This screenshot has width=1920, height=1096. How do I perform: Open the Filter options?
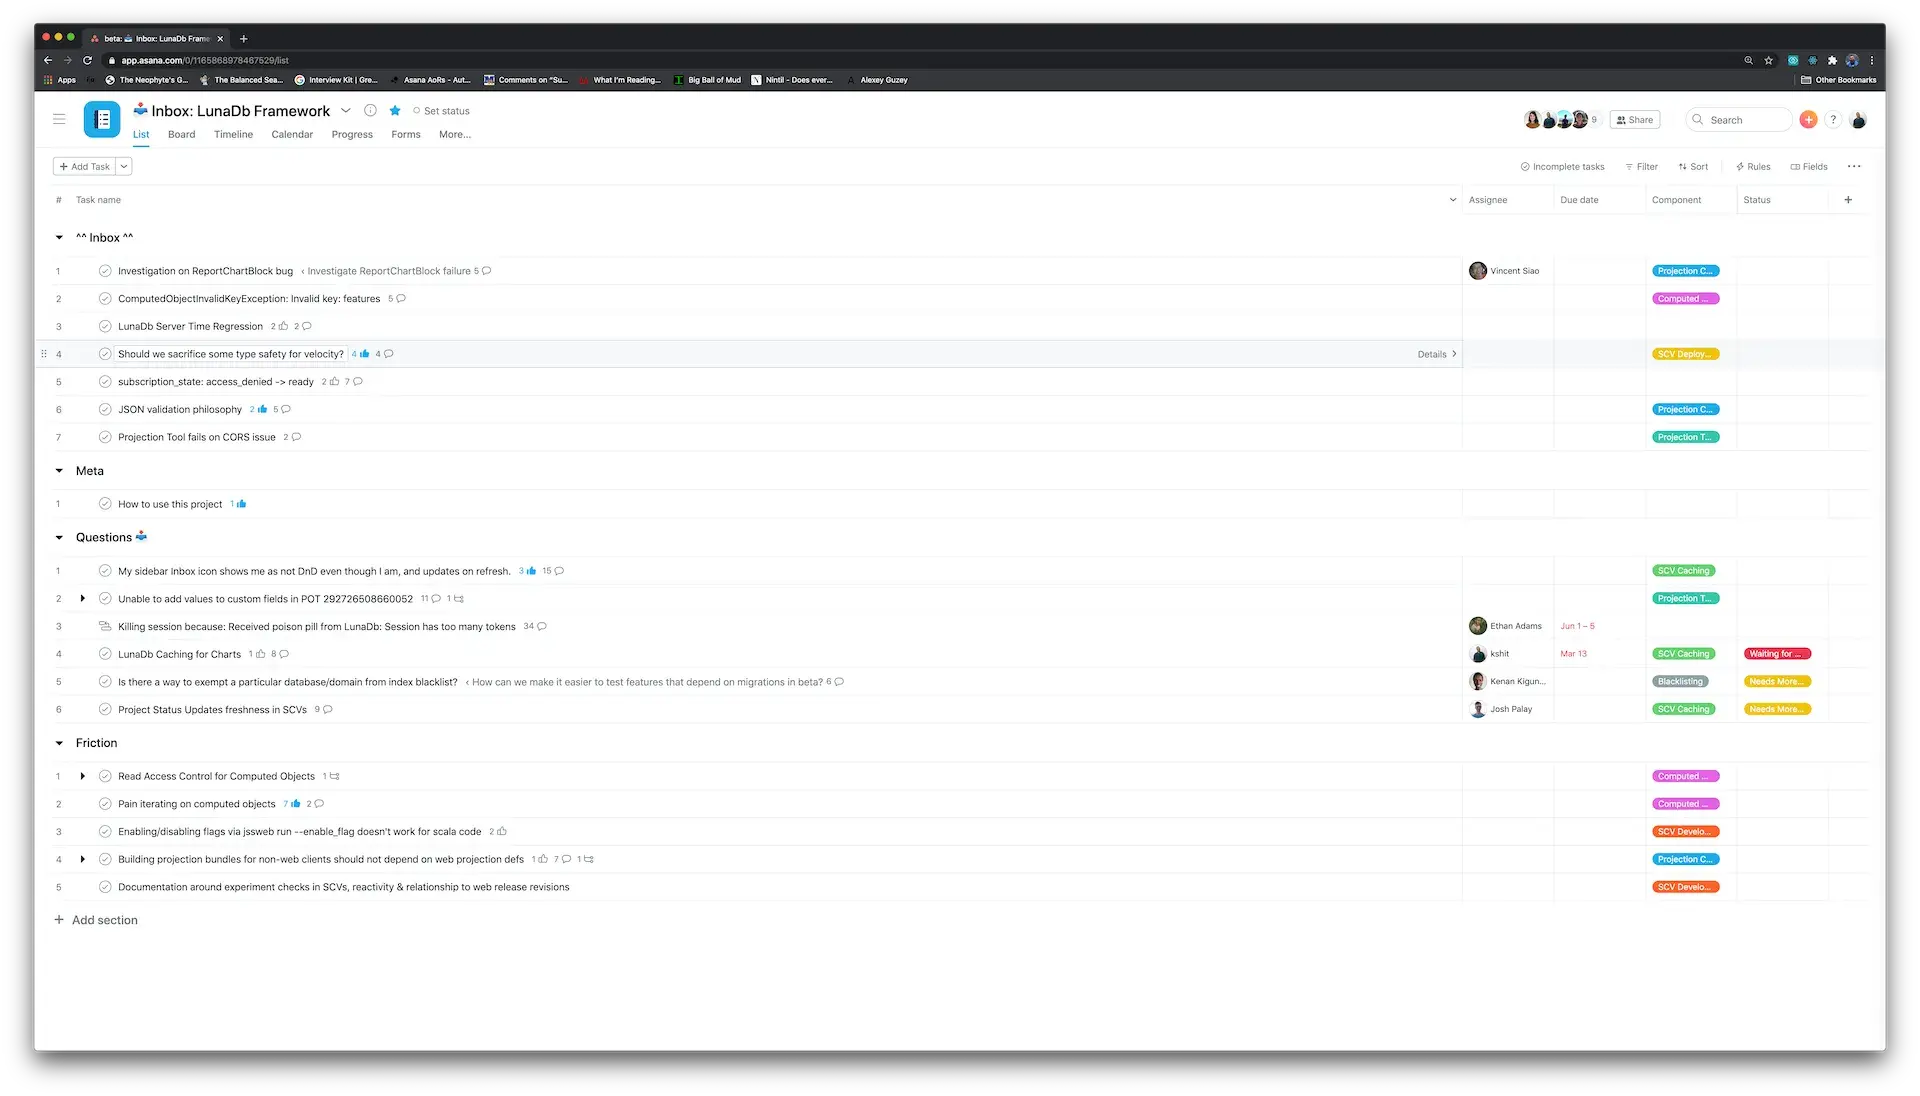point(1641,167)
